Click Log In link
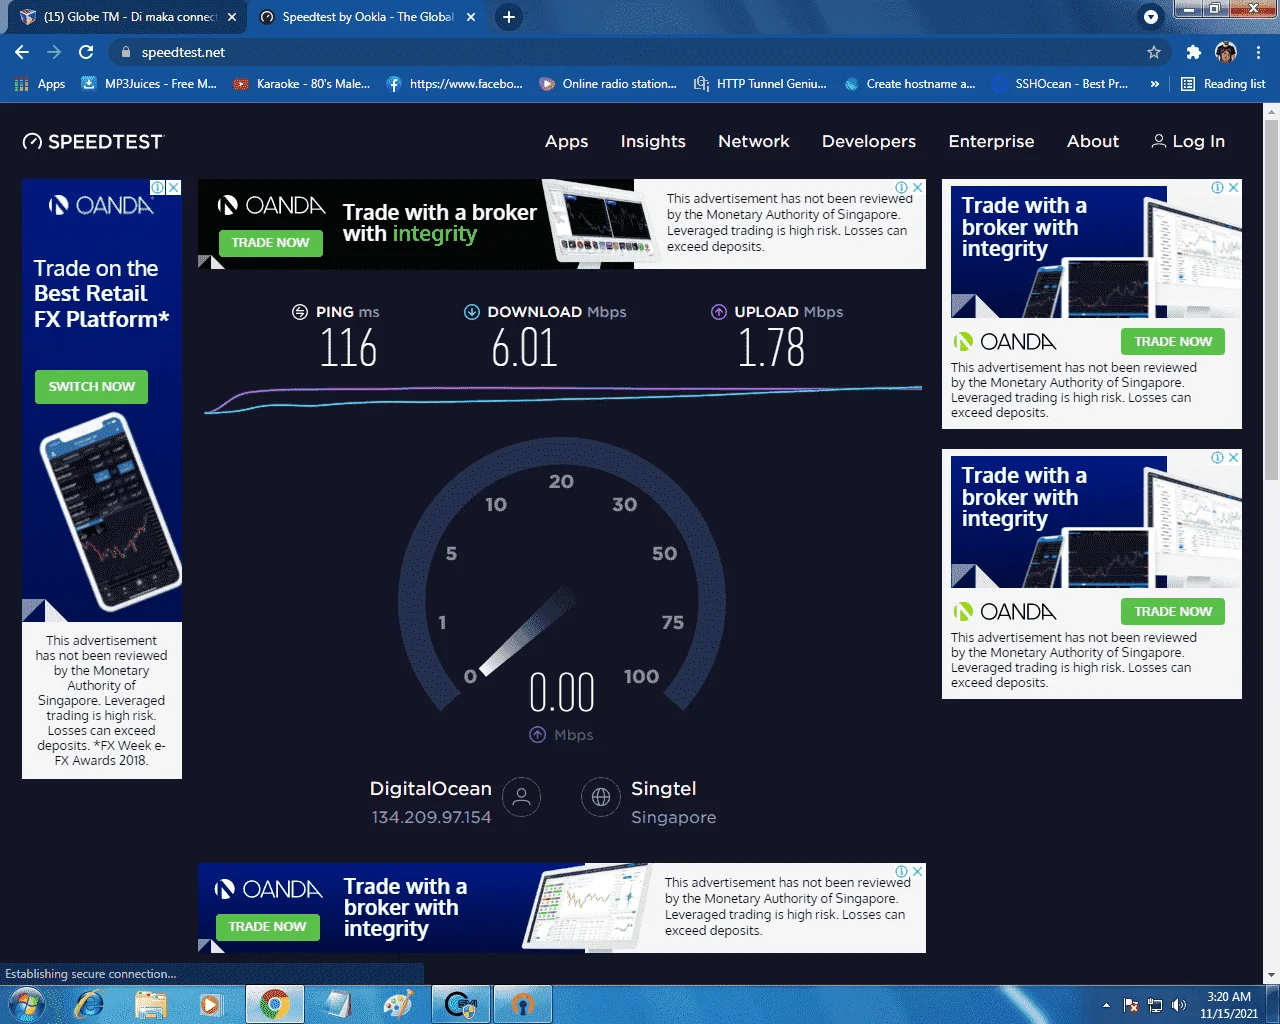 [1188, 142]
